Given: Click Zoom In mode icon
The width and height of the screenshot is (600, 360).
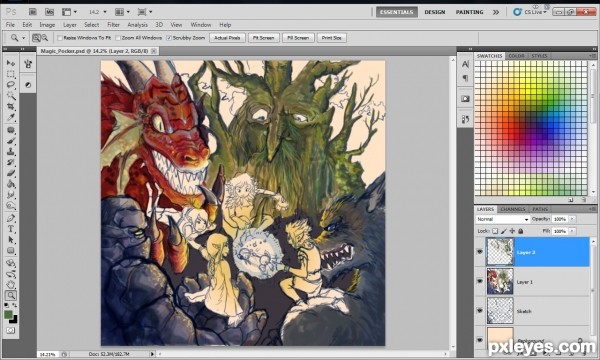Looking at the screenshot, I should point(36,38).
